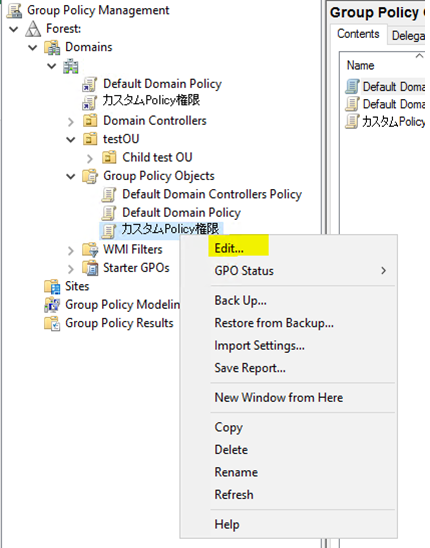Click カスタムPolicy GPO icon in Contents list
The image size is (430, 548).
tap(352, 121)
